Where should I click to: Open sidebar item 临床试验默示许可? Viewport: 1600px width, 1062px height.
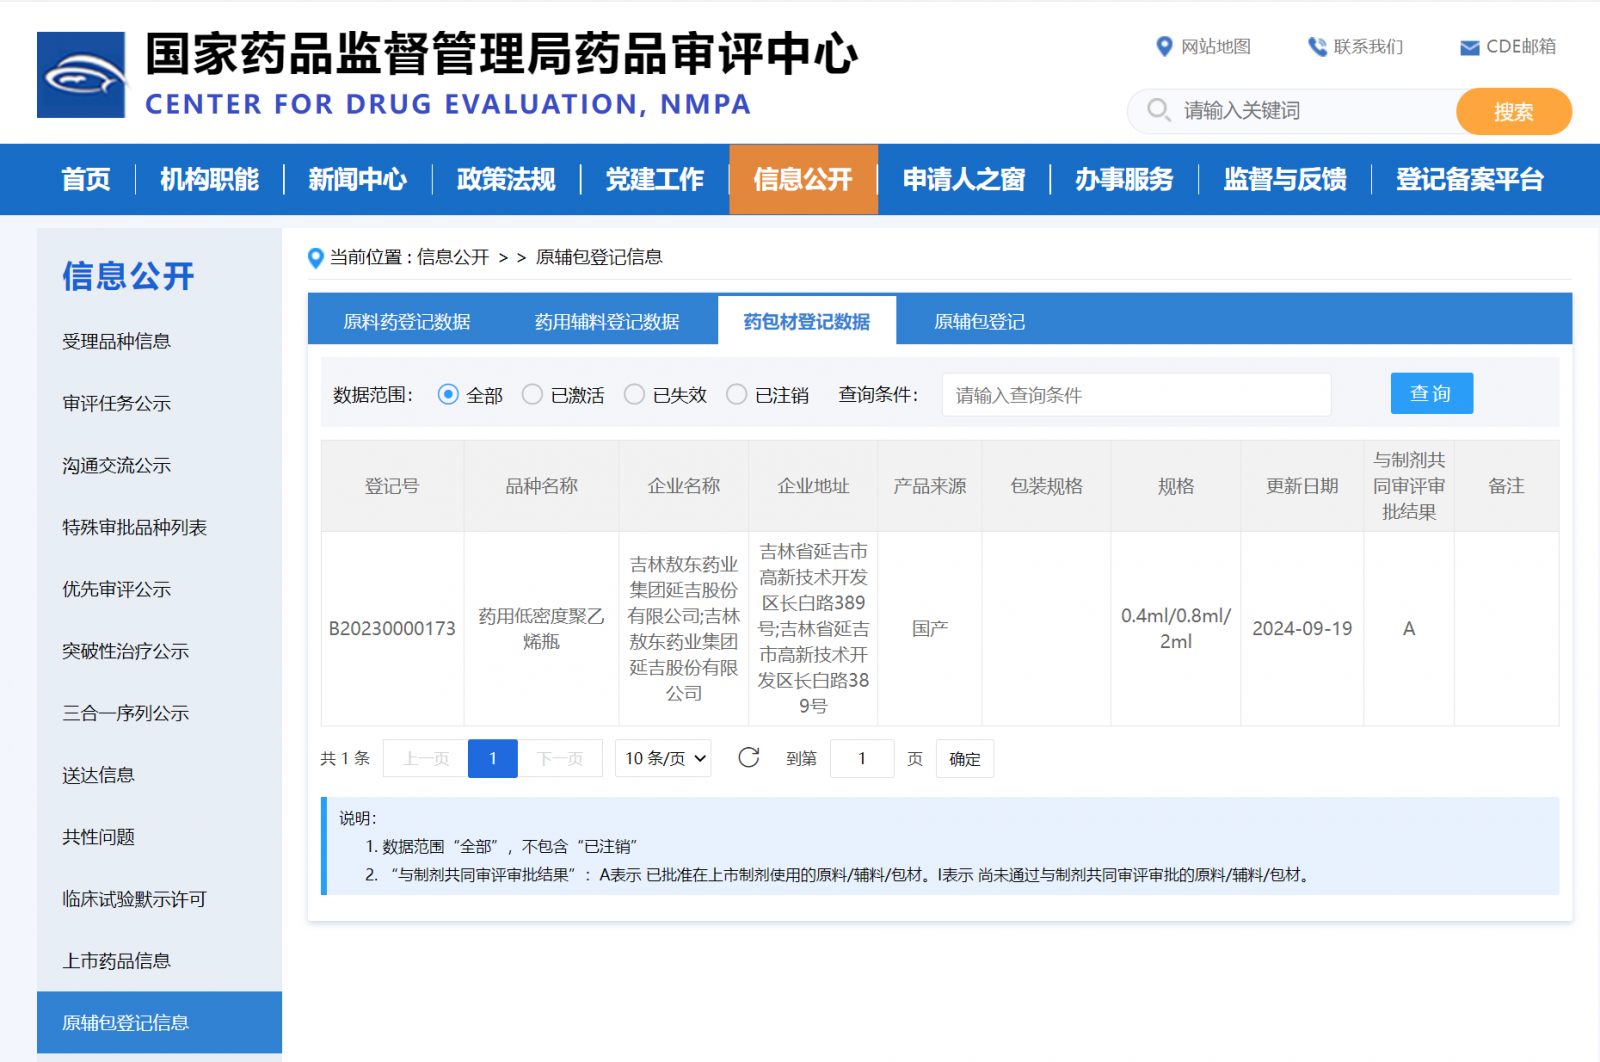click(x=135, y=899)
